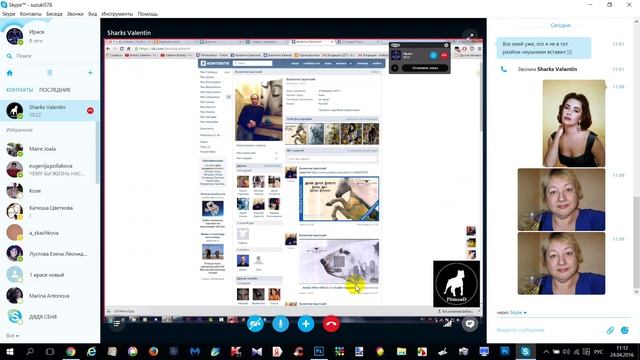
Task: Open File Explorer folder on taskbar
Action: click(x=401, y=351)
